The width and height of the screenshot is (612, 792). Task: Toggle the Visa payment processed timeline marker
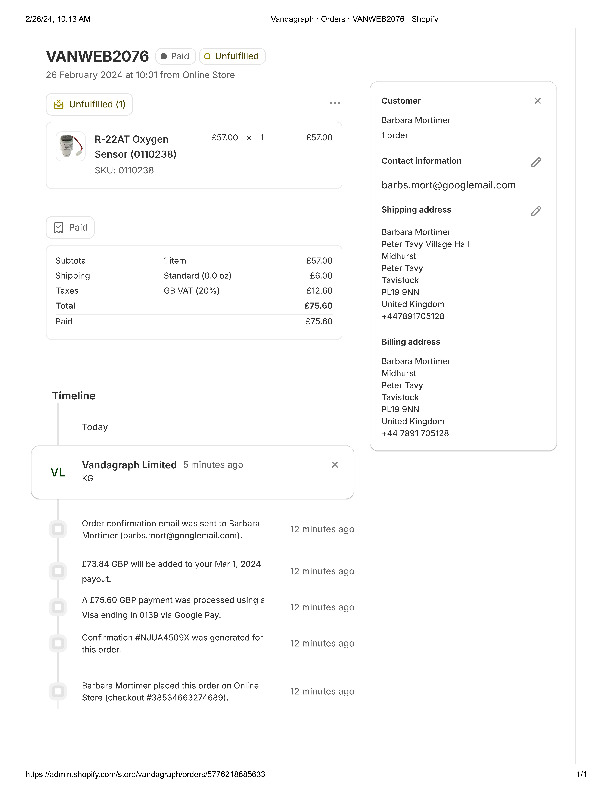58,606
